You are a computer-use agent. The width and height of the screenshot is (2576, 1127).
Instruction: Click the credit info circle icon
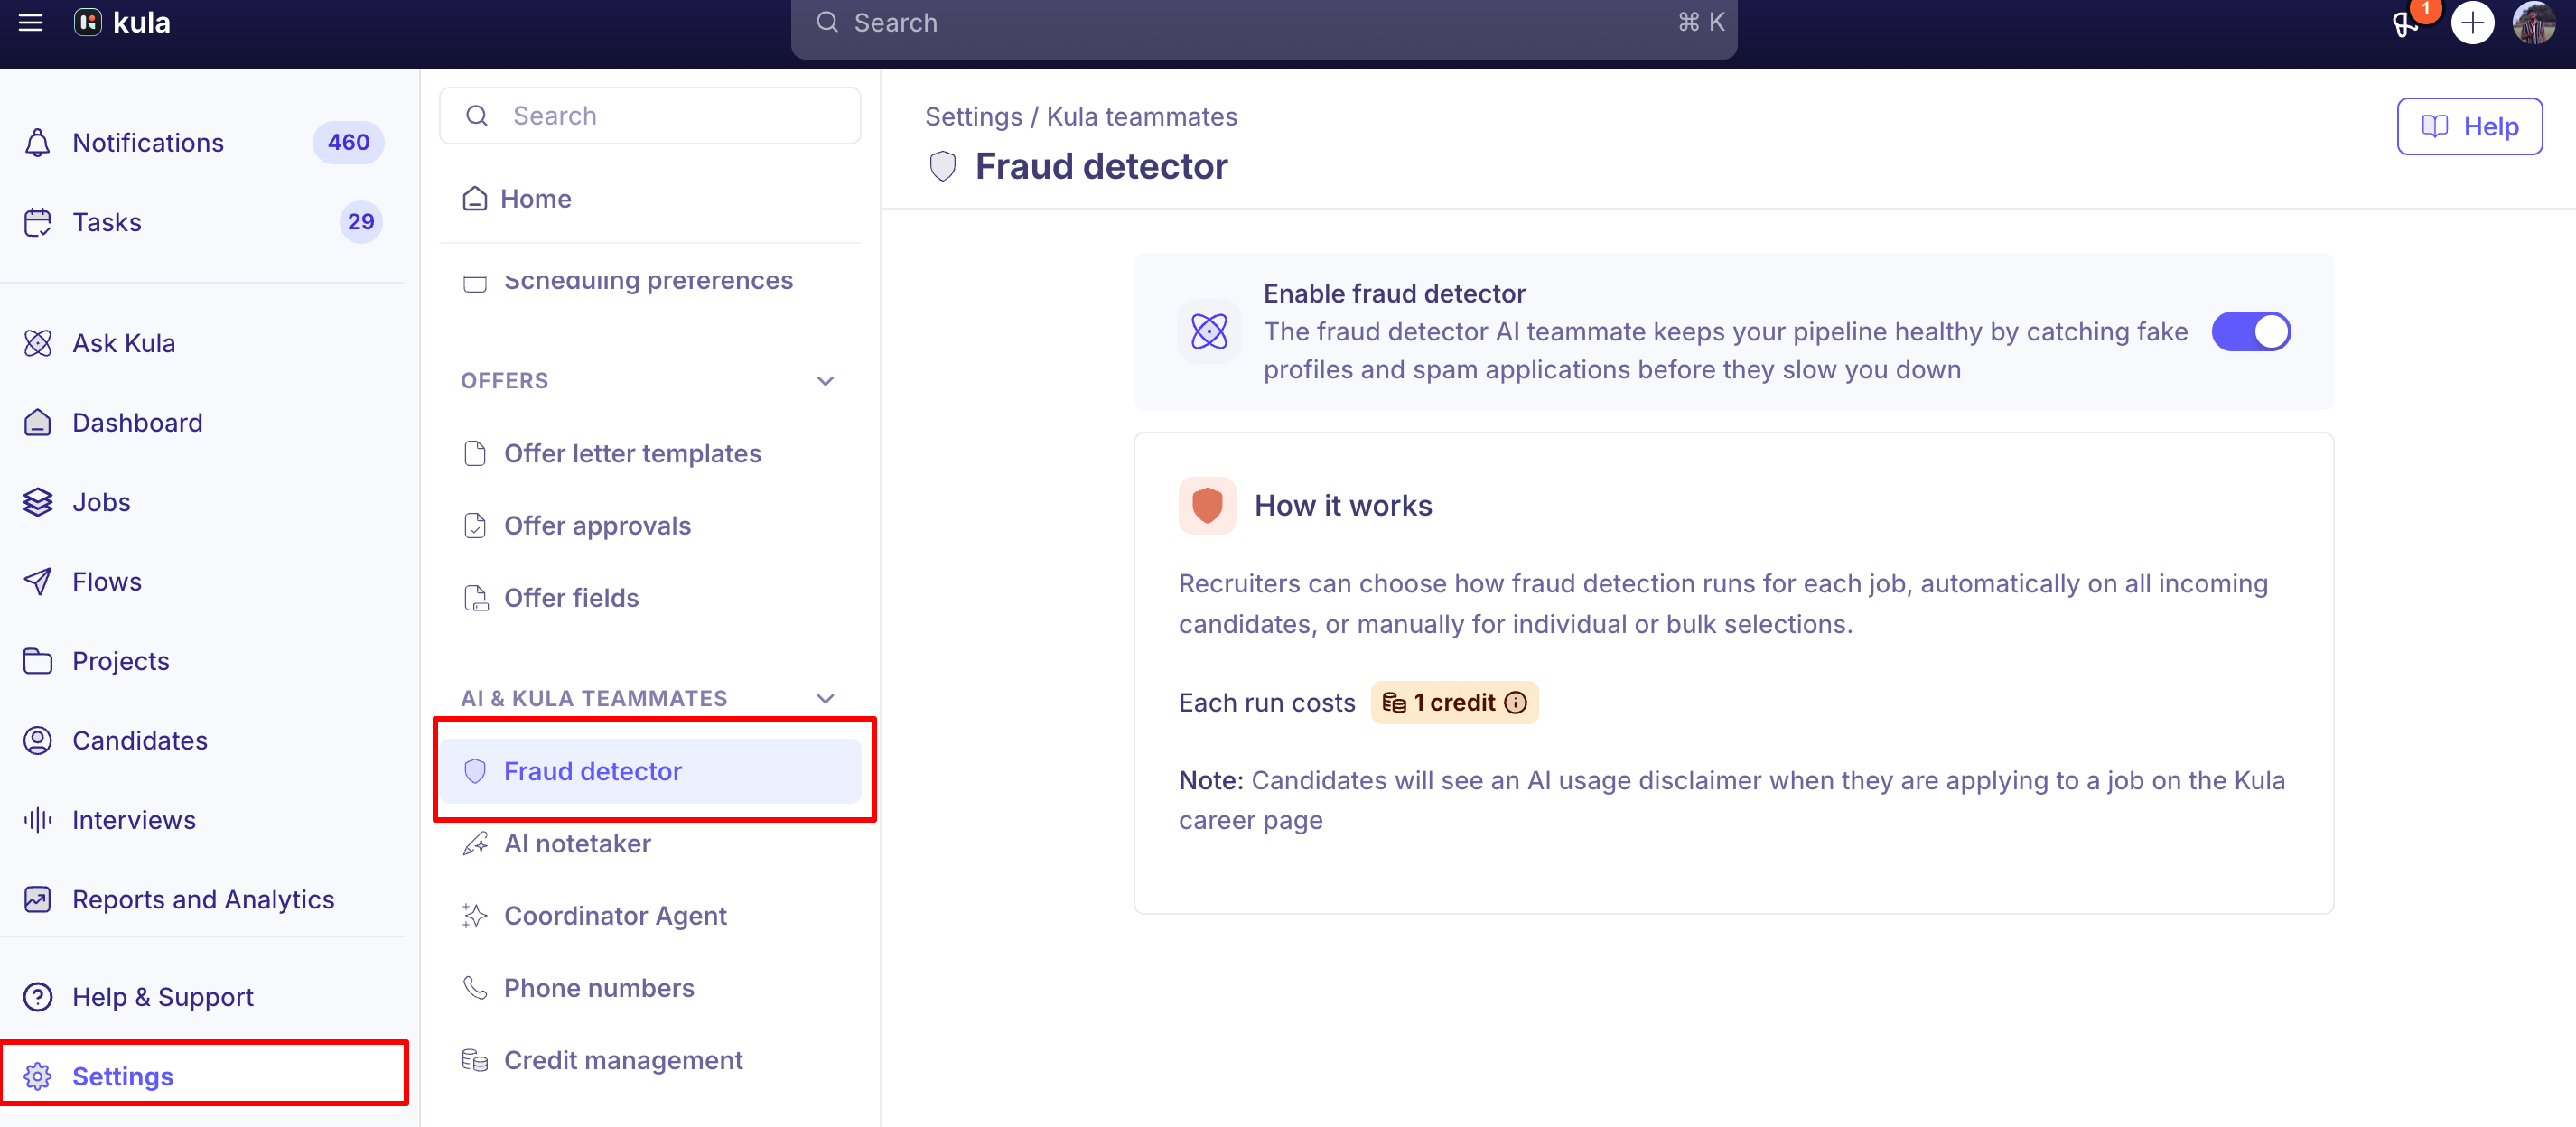point(1516,703)
